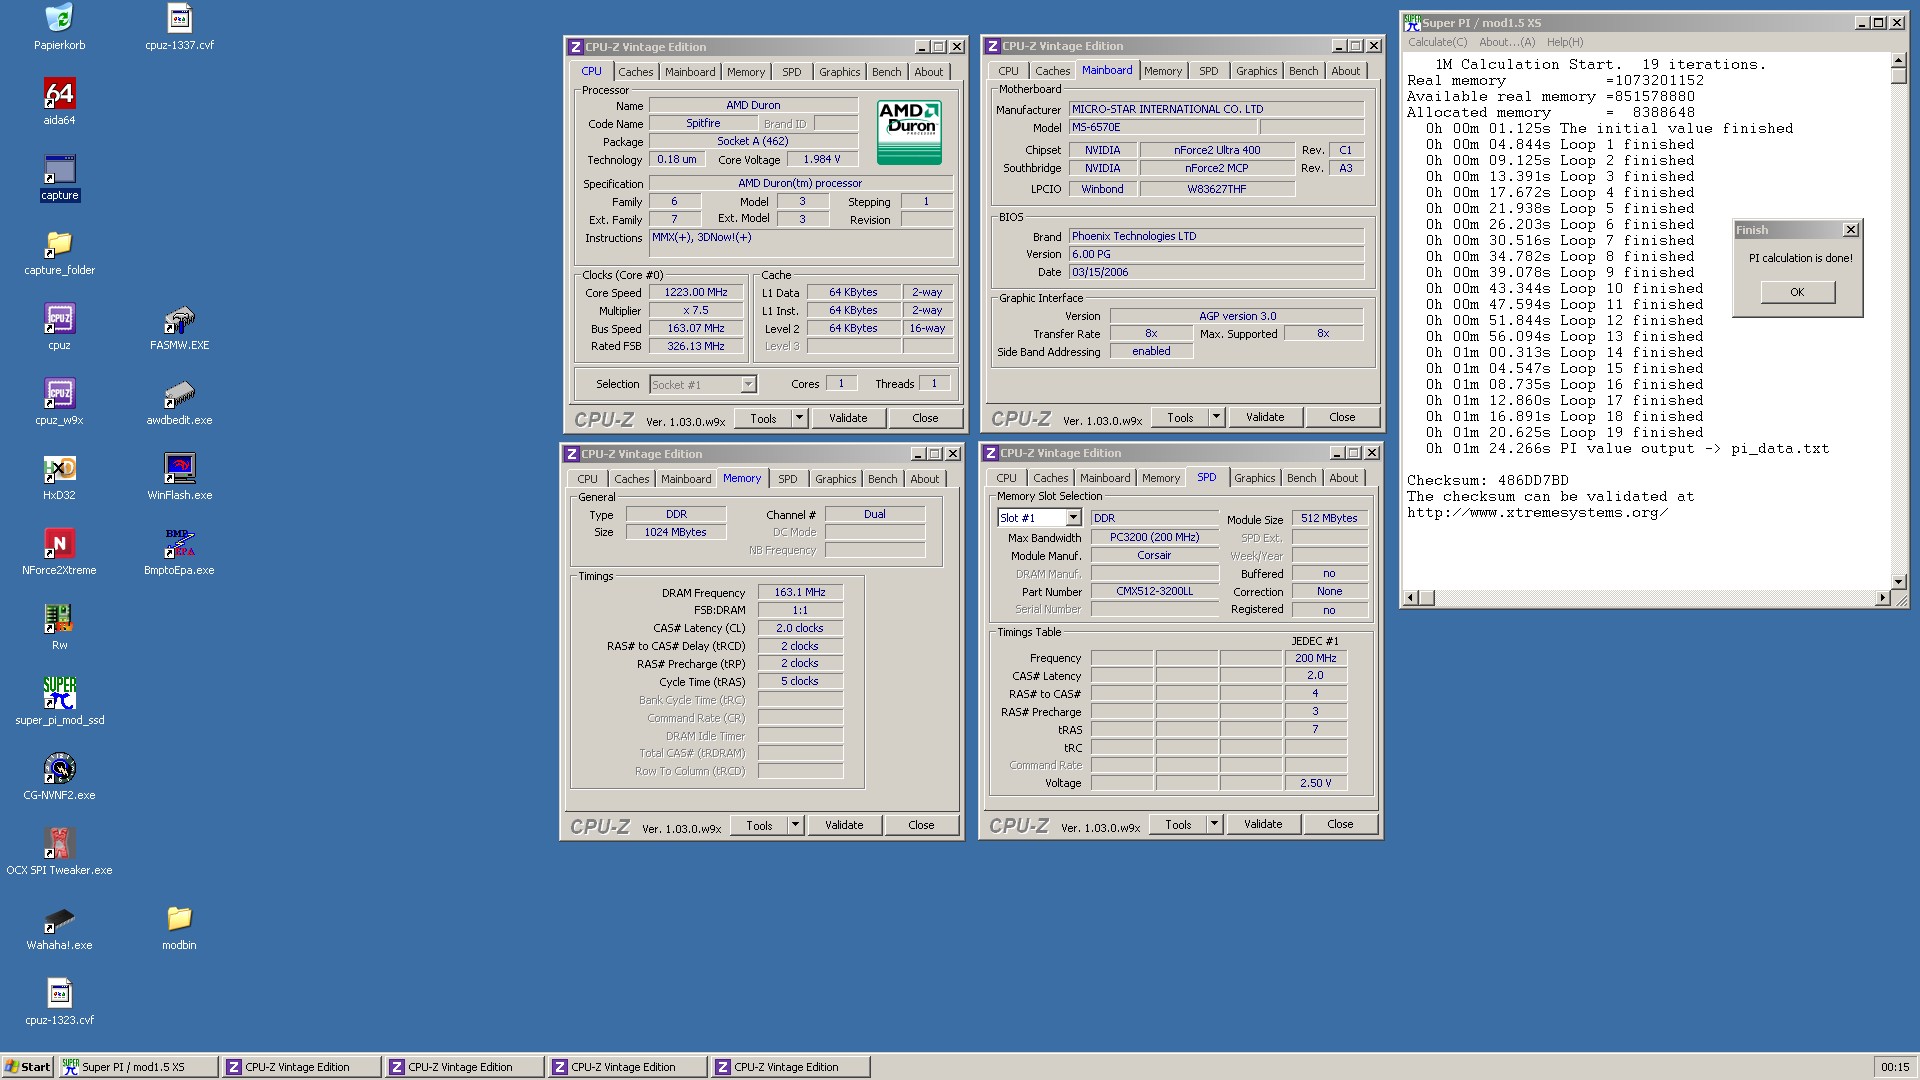Click Close in the Memory window
Screen dimensions: 1920x1080
(921, 825)
